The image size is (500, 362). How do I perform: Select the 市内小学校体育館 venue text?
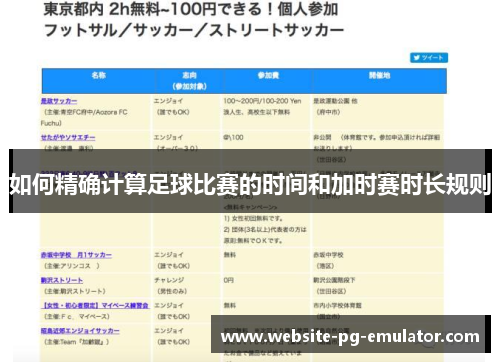[x=337, y=305]
